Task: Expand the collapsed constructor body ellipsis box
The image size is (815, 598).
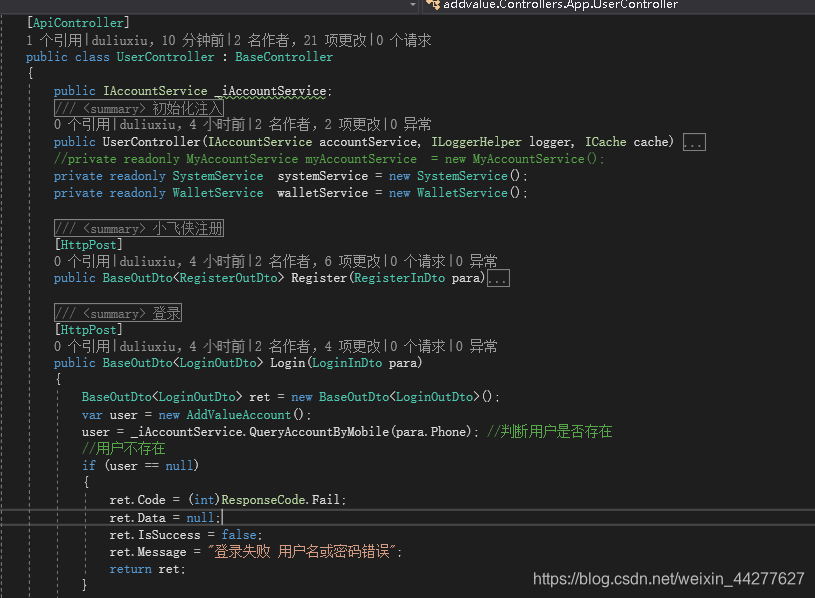Action: [x=694, y=141]
